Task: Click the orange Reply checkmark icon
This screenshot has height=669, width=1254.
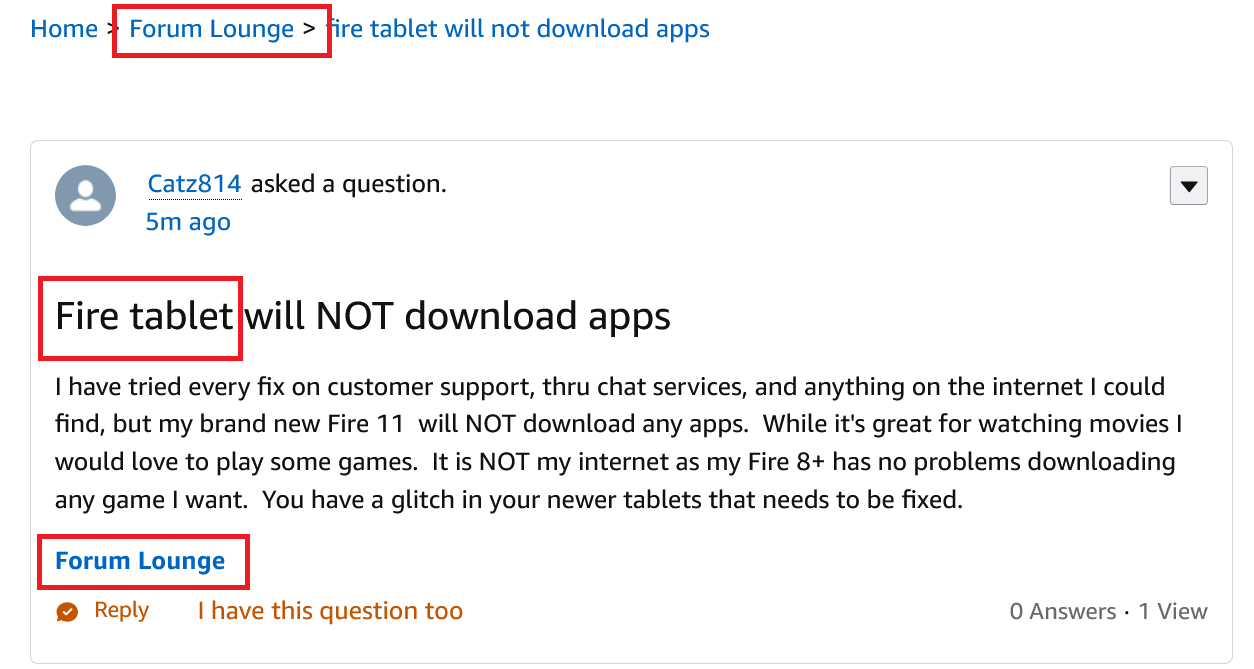Action: [68, 612]
